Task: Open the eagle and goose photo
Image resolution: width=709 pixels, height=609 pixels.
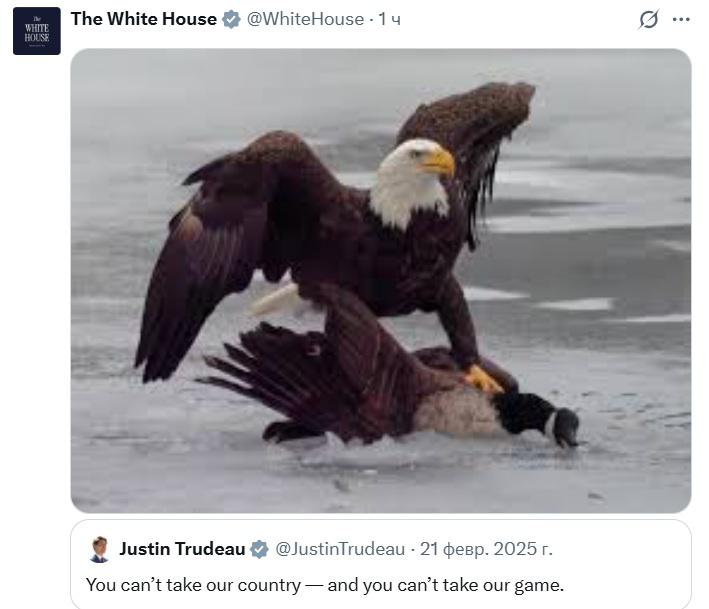Action: click(381, 280)
